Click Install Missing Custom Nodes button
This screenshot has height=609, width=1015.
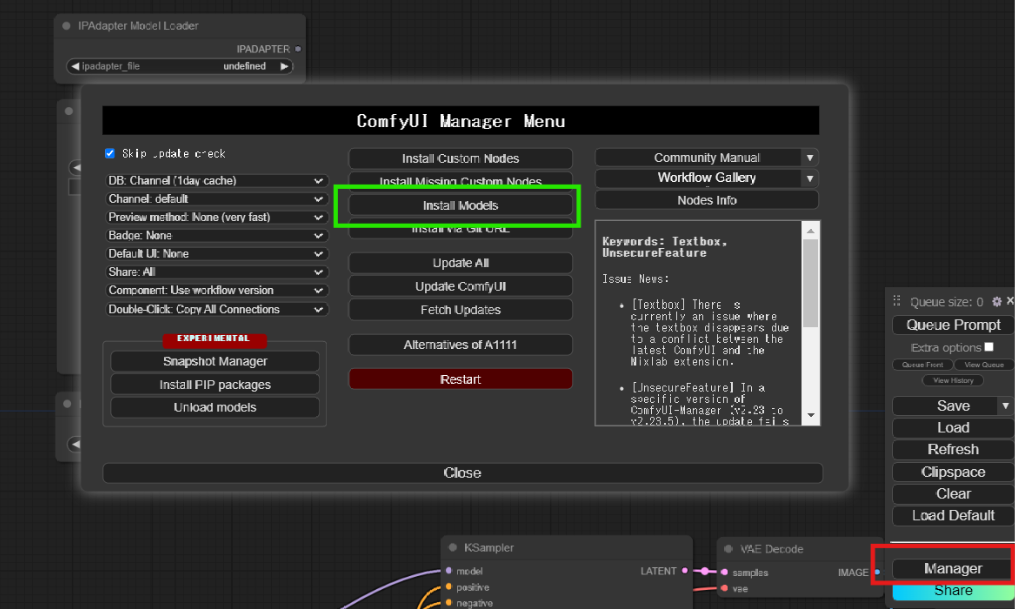click(x=460, y=179)
